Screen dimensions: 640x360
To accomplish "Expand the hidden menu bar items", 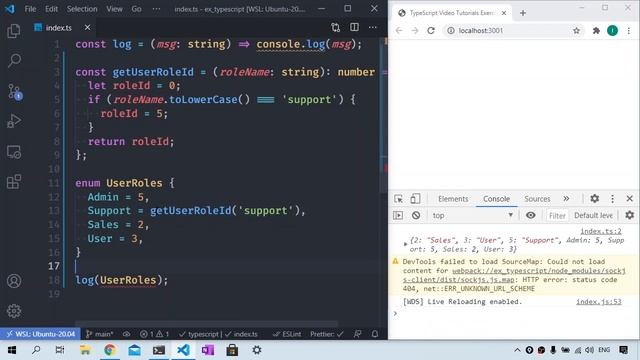I will click(x=156, y=9).
